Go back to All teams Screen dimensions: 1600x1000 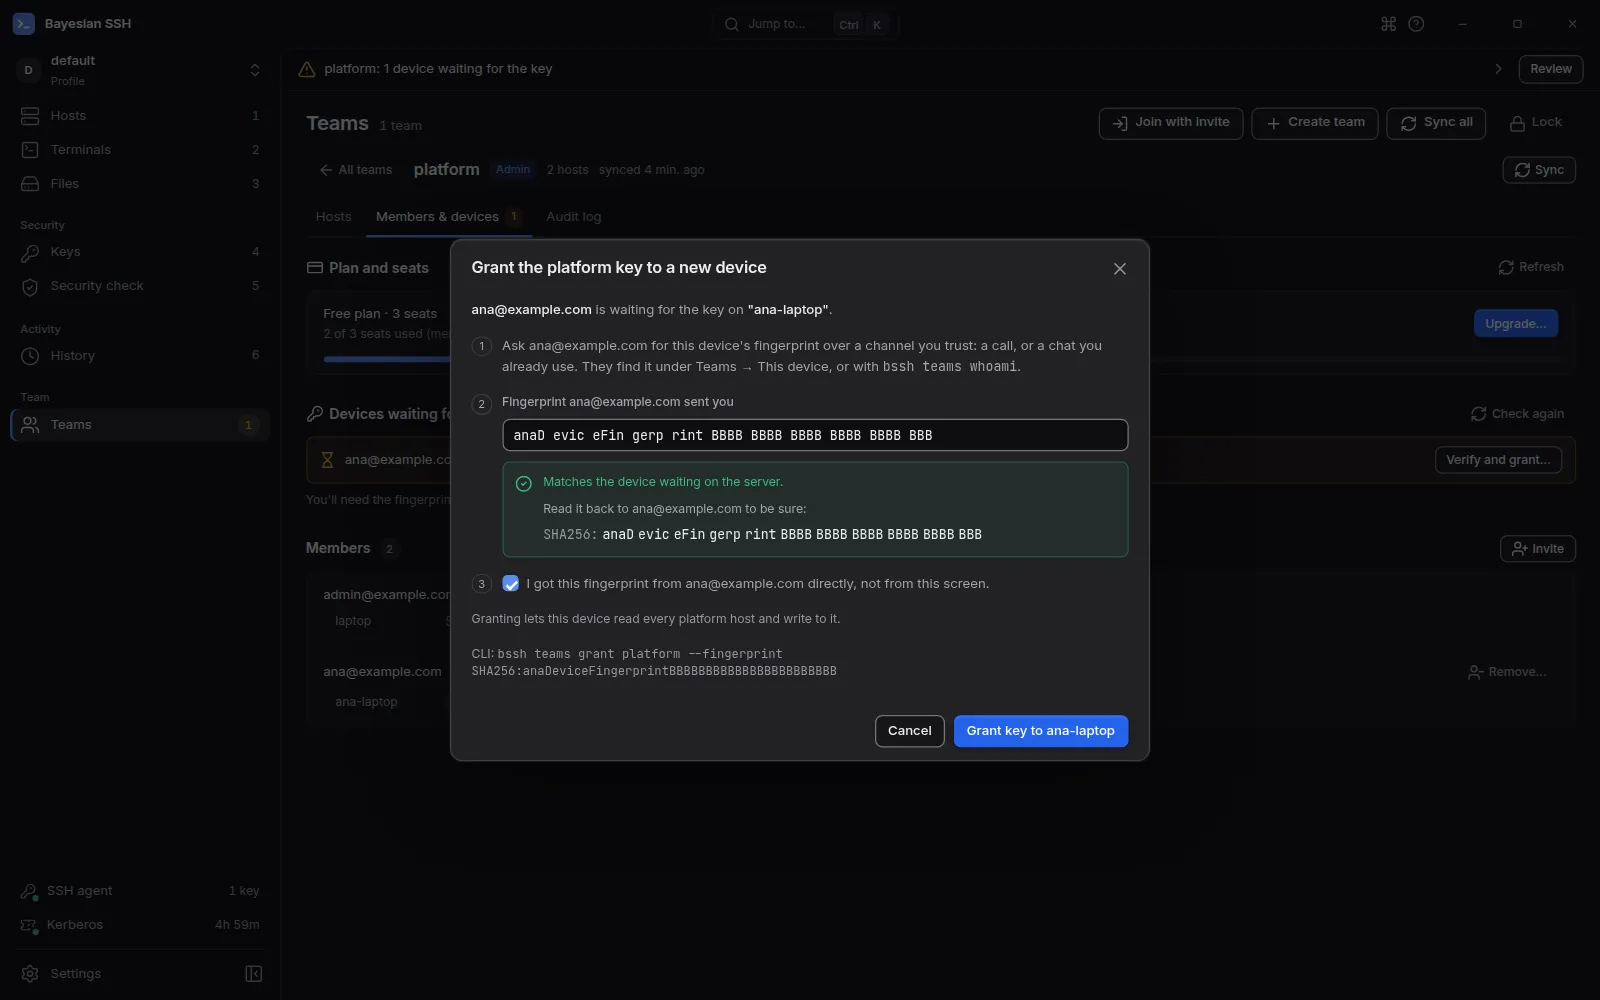(355, 170)
